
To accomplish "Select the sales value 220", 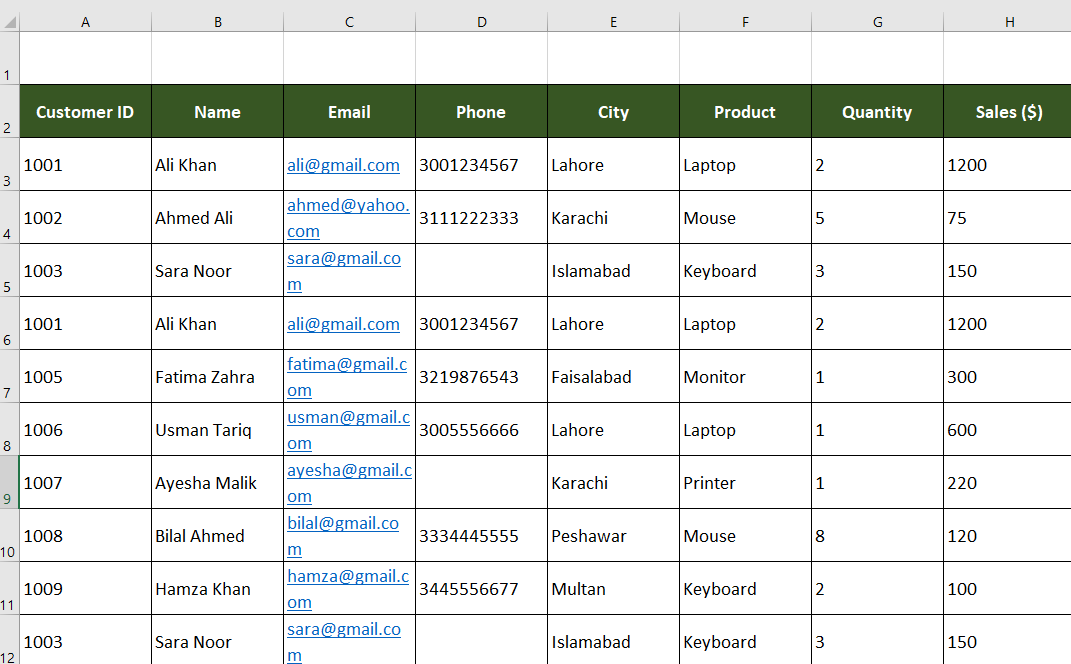I will point(1007,482).
